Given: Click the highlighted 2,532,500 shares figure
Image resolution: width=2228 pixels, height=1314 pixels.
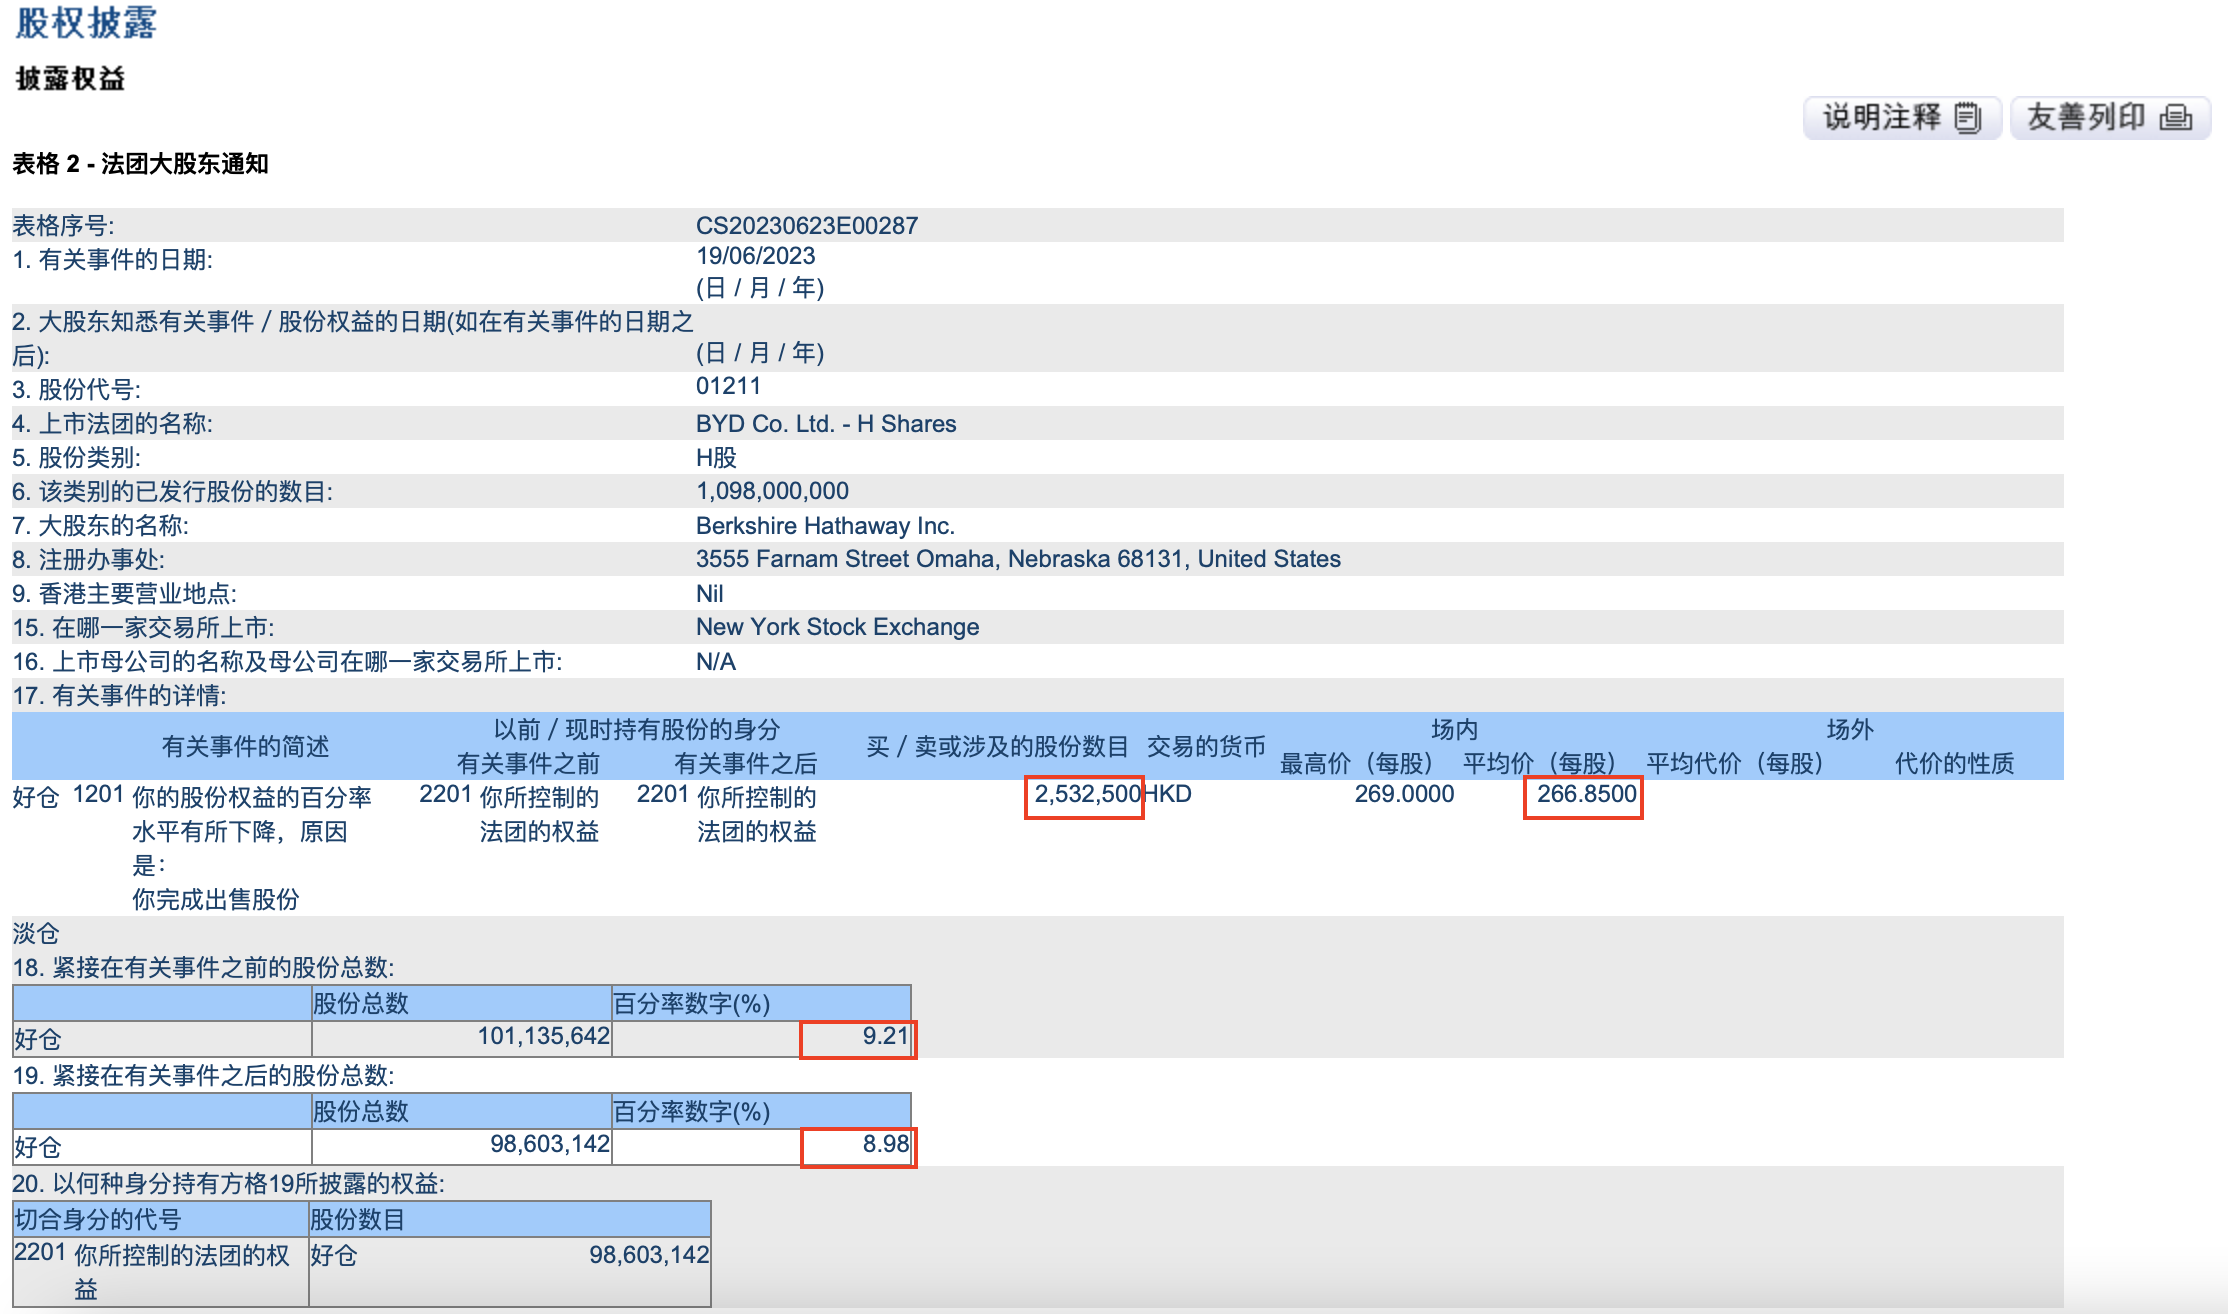Looking at the screenshot, I should pyautogui.click(x=1086, y=795).
